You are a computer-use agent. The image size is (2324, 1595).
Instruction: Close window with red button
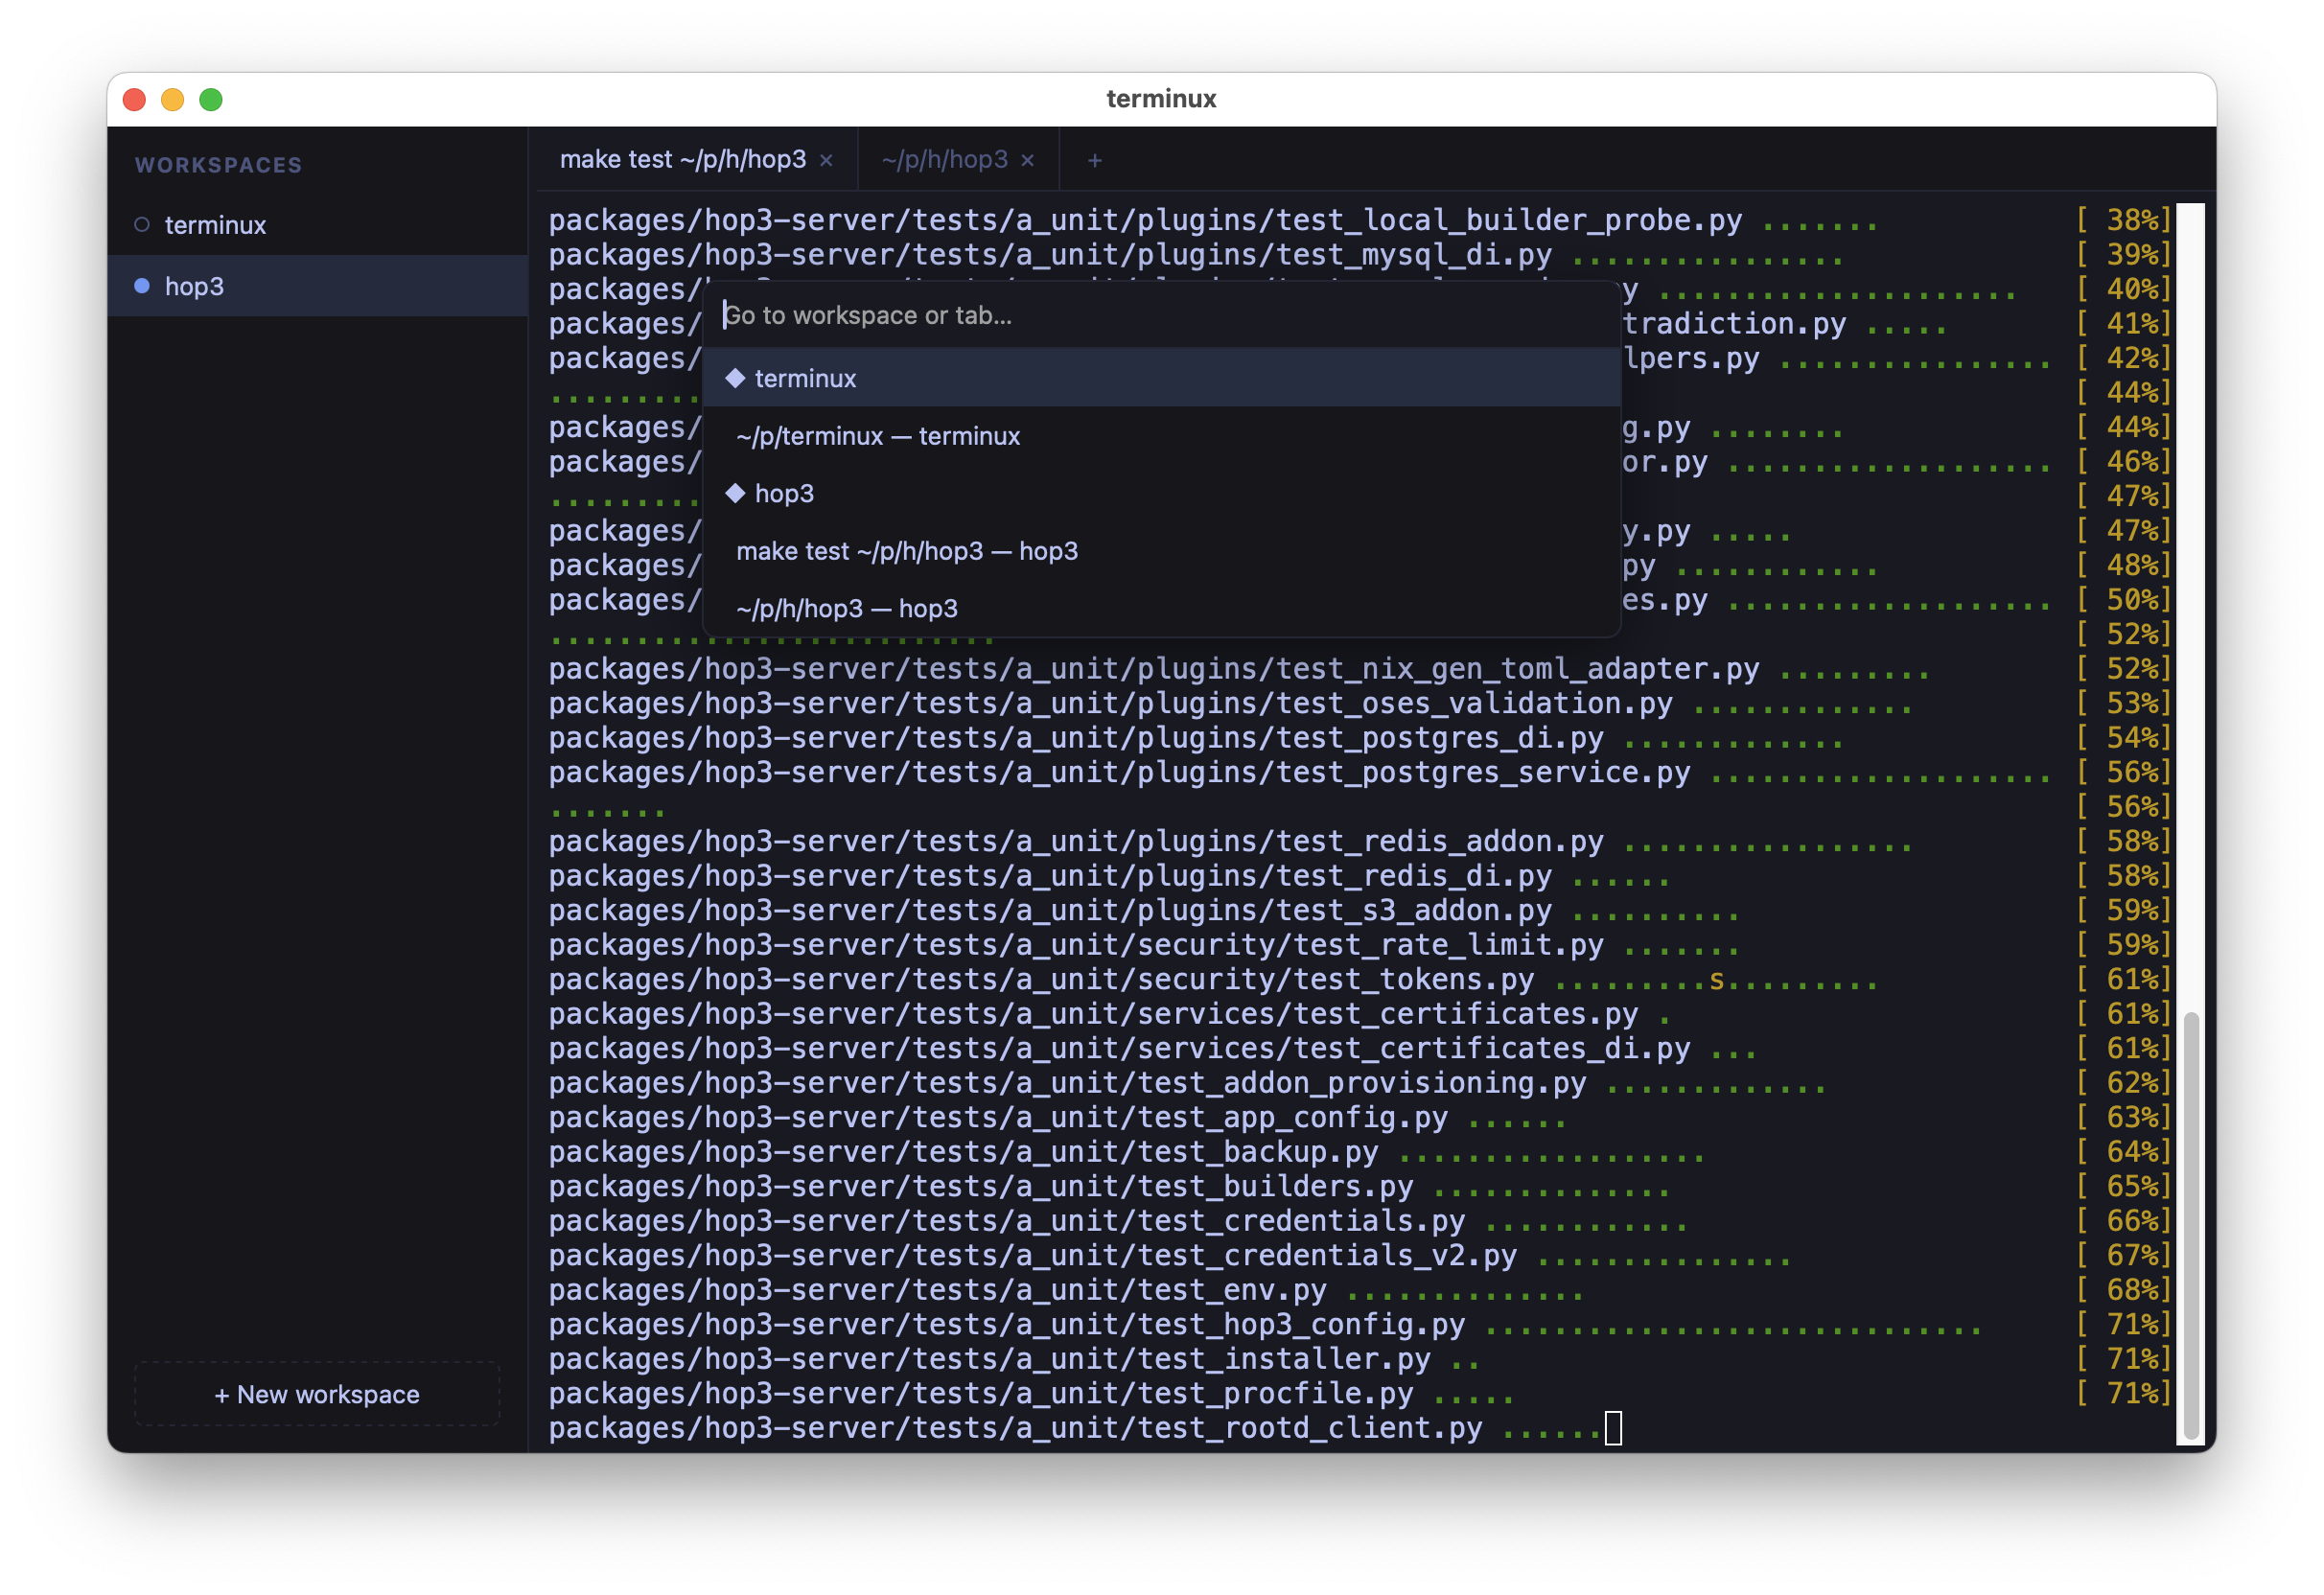pos(135,99)
